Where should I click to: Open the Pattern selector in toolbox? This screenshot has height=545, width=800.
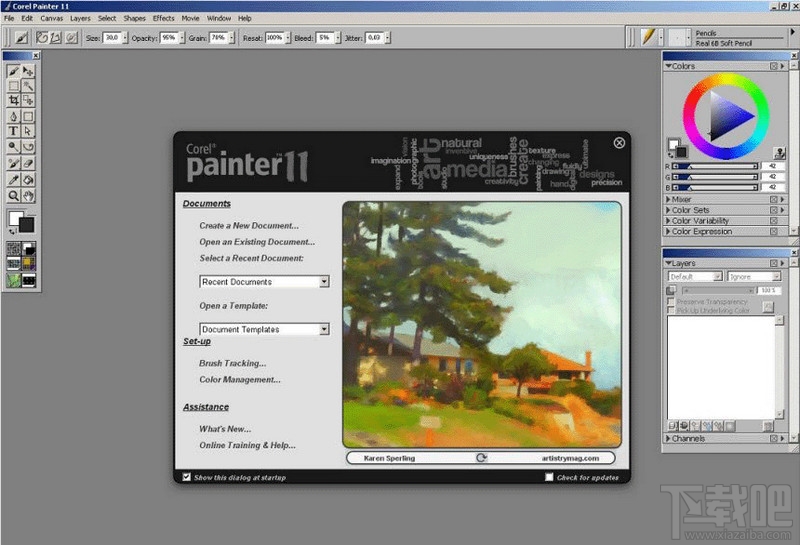(x=14, y=263)
